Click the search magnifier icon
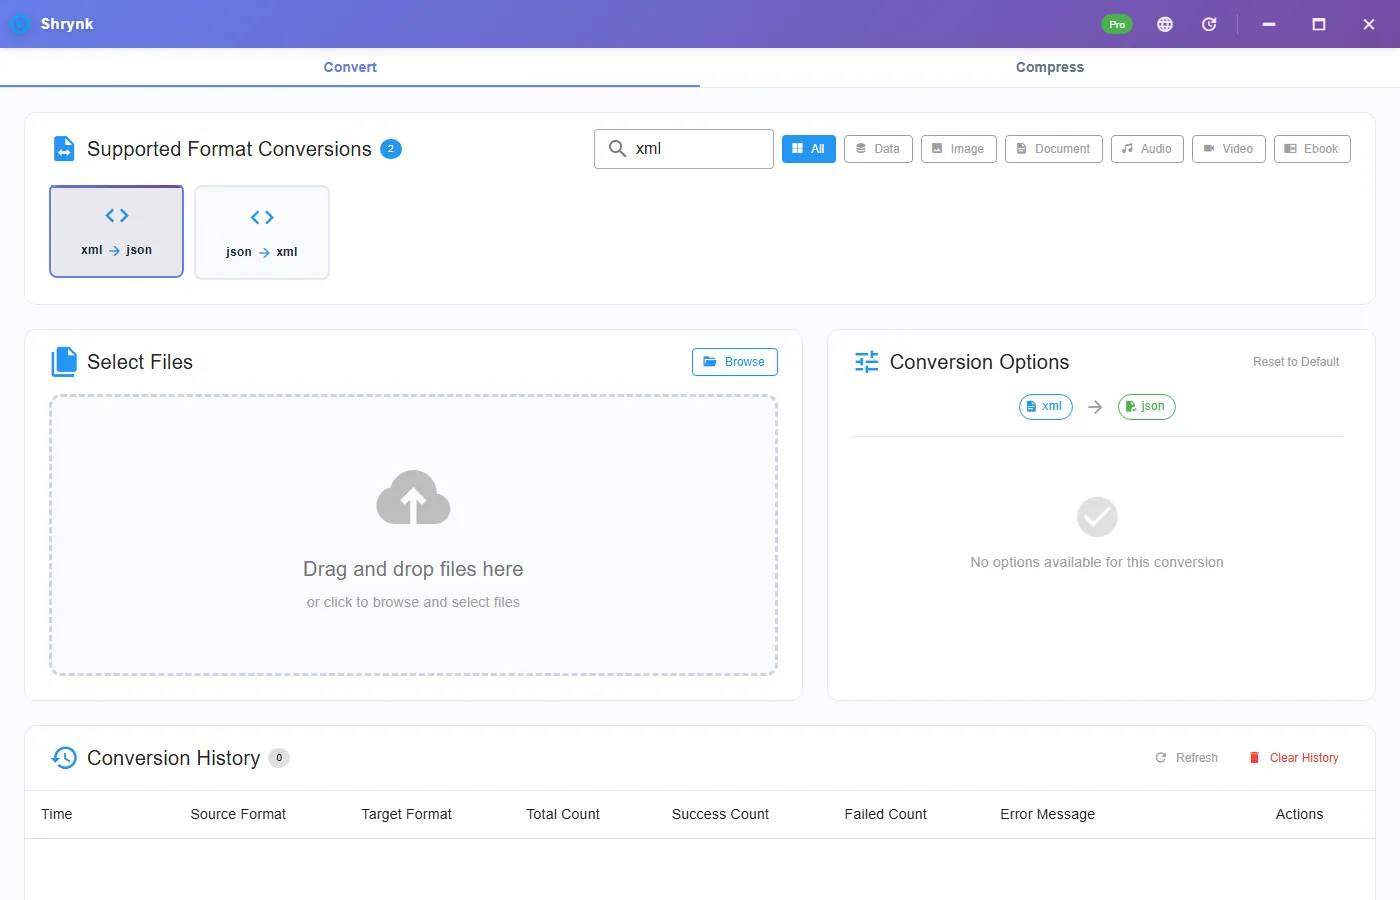The width and height of the screenshot is (1400, 900). [617, 149]
